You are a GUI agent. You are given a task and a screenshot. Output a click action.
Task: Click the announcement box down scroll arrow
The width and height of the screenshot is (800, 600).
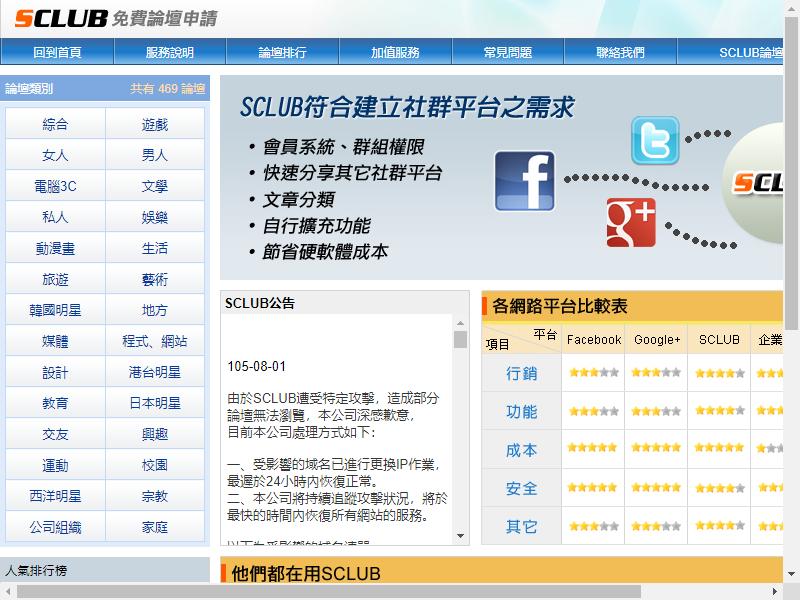pos(460,536)
